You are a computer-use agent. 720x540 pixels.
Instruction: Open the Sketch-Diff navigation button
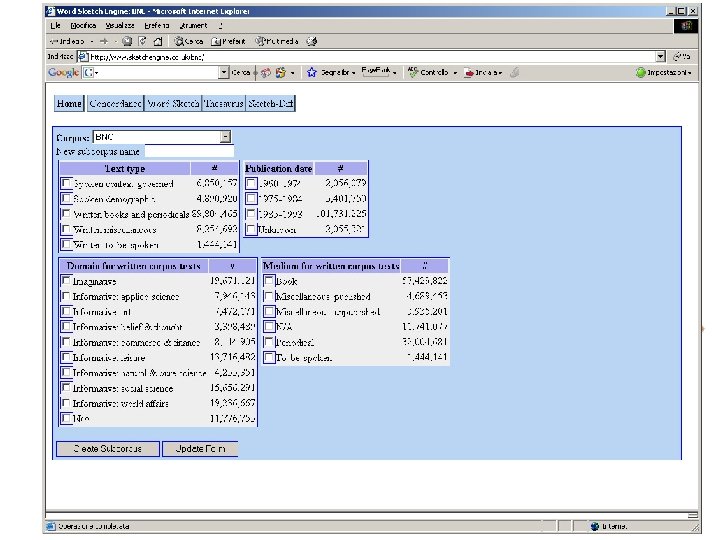coord(270,104)
